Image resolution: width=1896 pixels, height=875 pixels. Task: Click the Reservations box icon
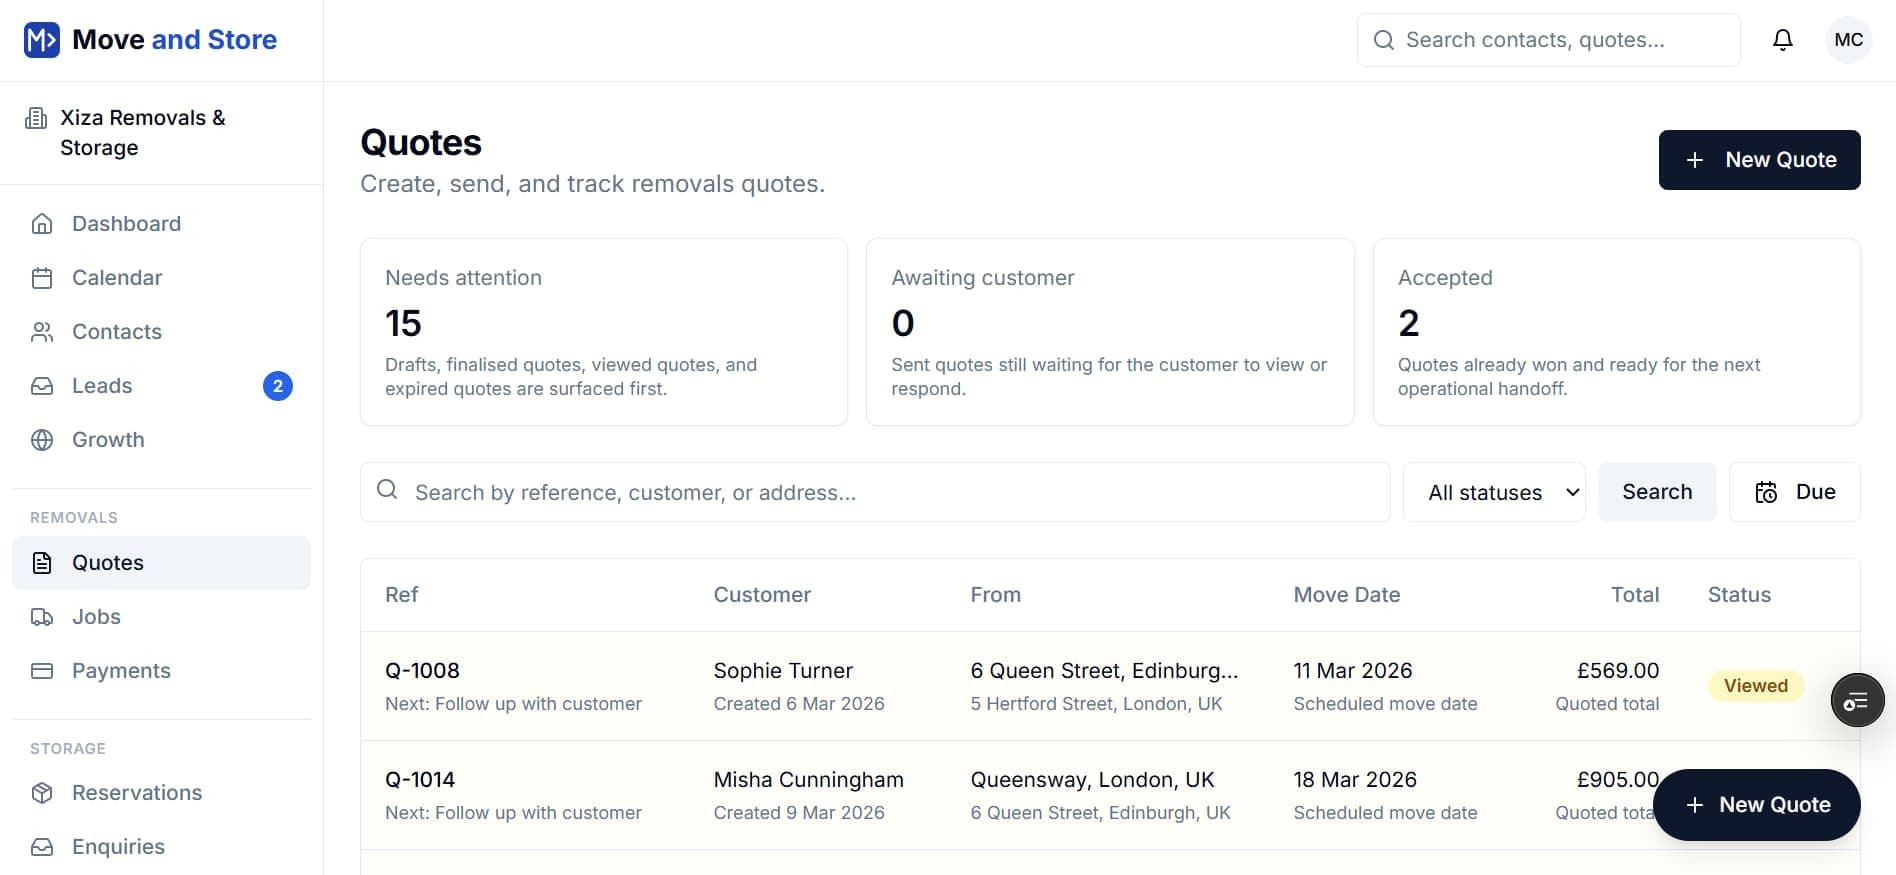(42, 793)
